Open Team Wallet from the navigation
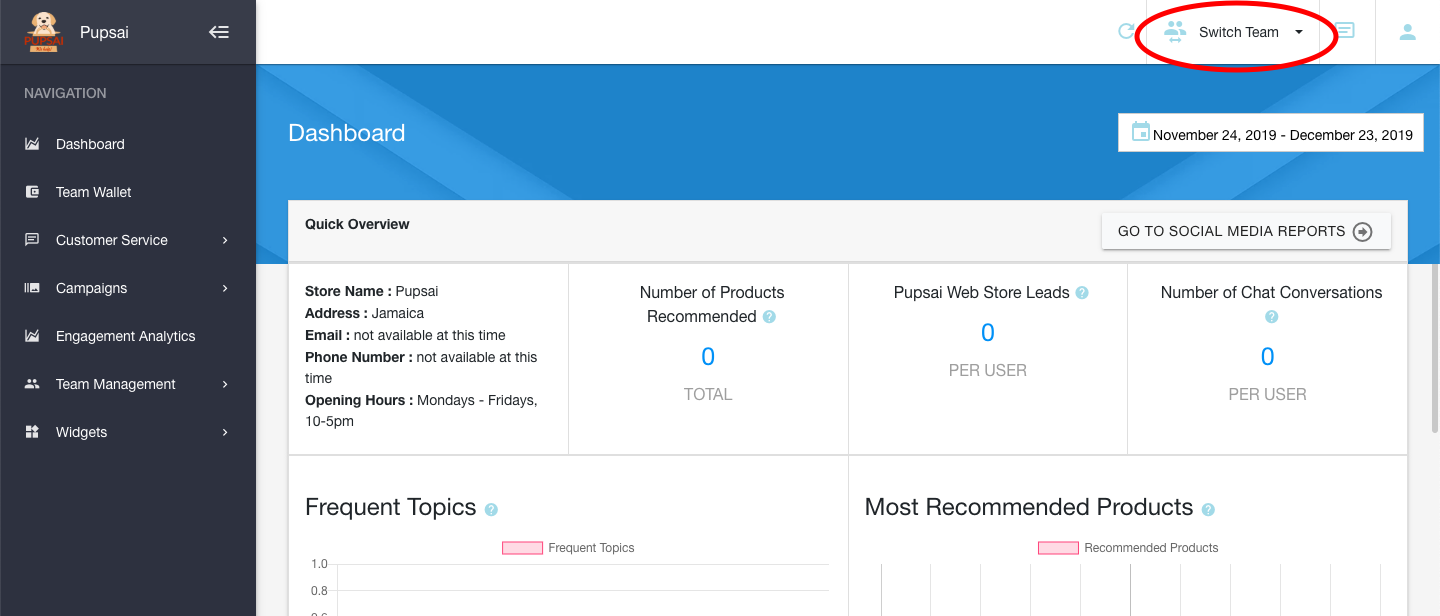The image size is (1440, 616). tap(93, 192)
